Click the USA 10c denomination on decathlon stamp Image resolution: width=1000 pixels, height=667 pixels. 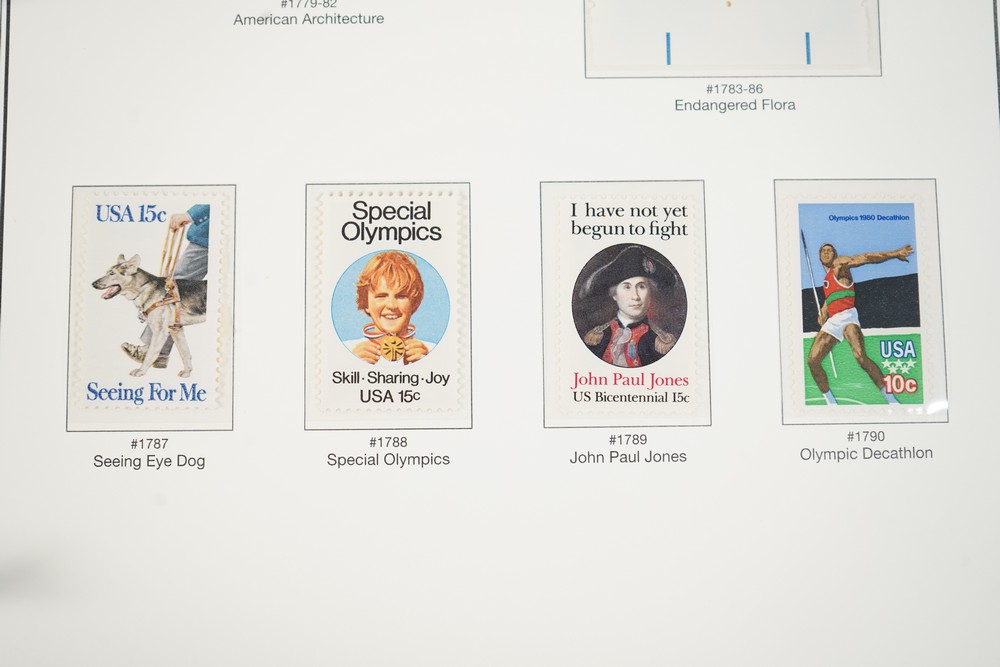899,366
